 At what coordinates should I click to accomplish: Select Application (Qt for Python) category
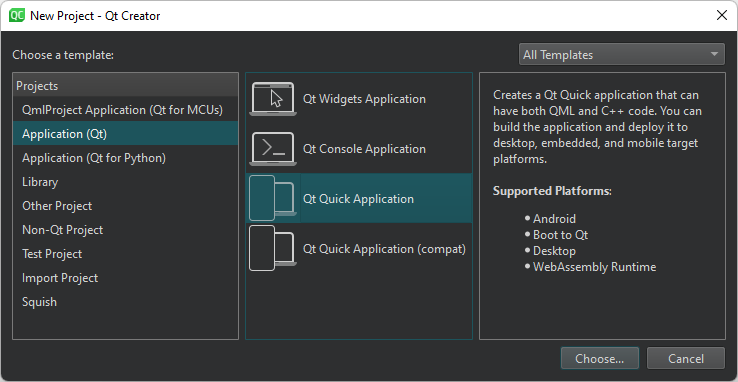pos(125,158)
